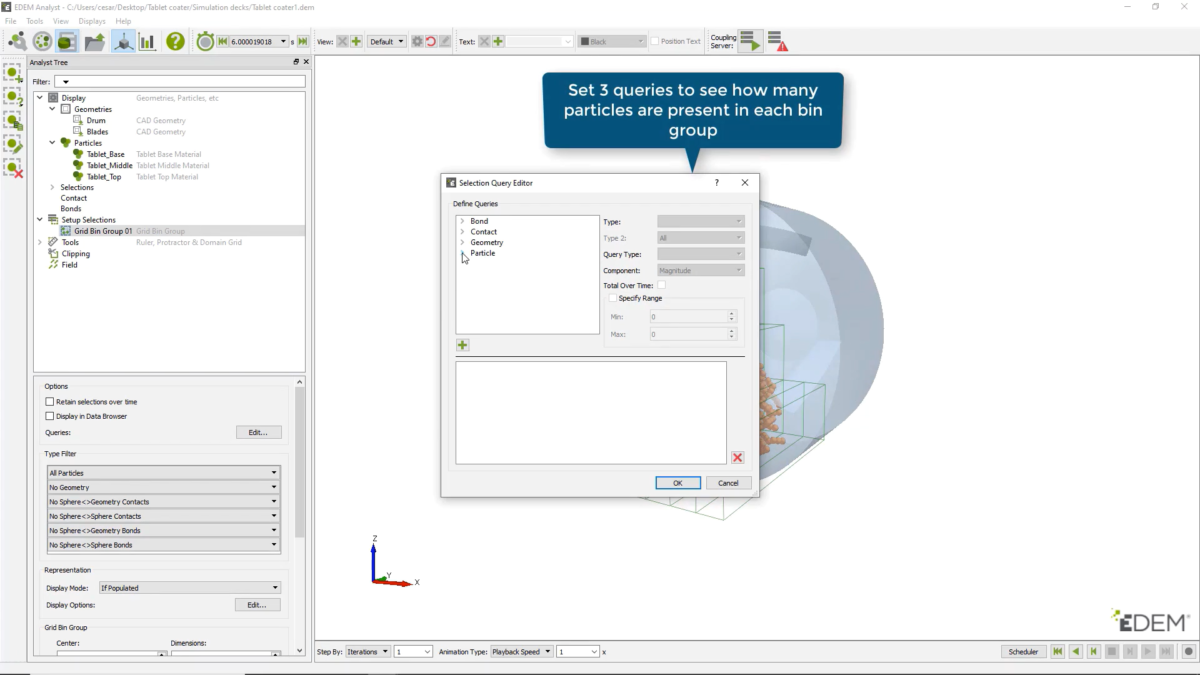
Task: Open the bar chart graph icon
Action: (x=147, y=41)
